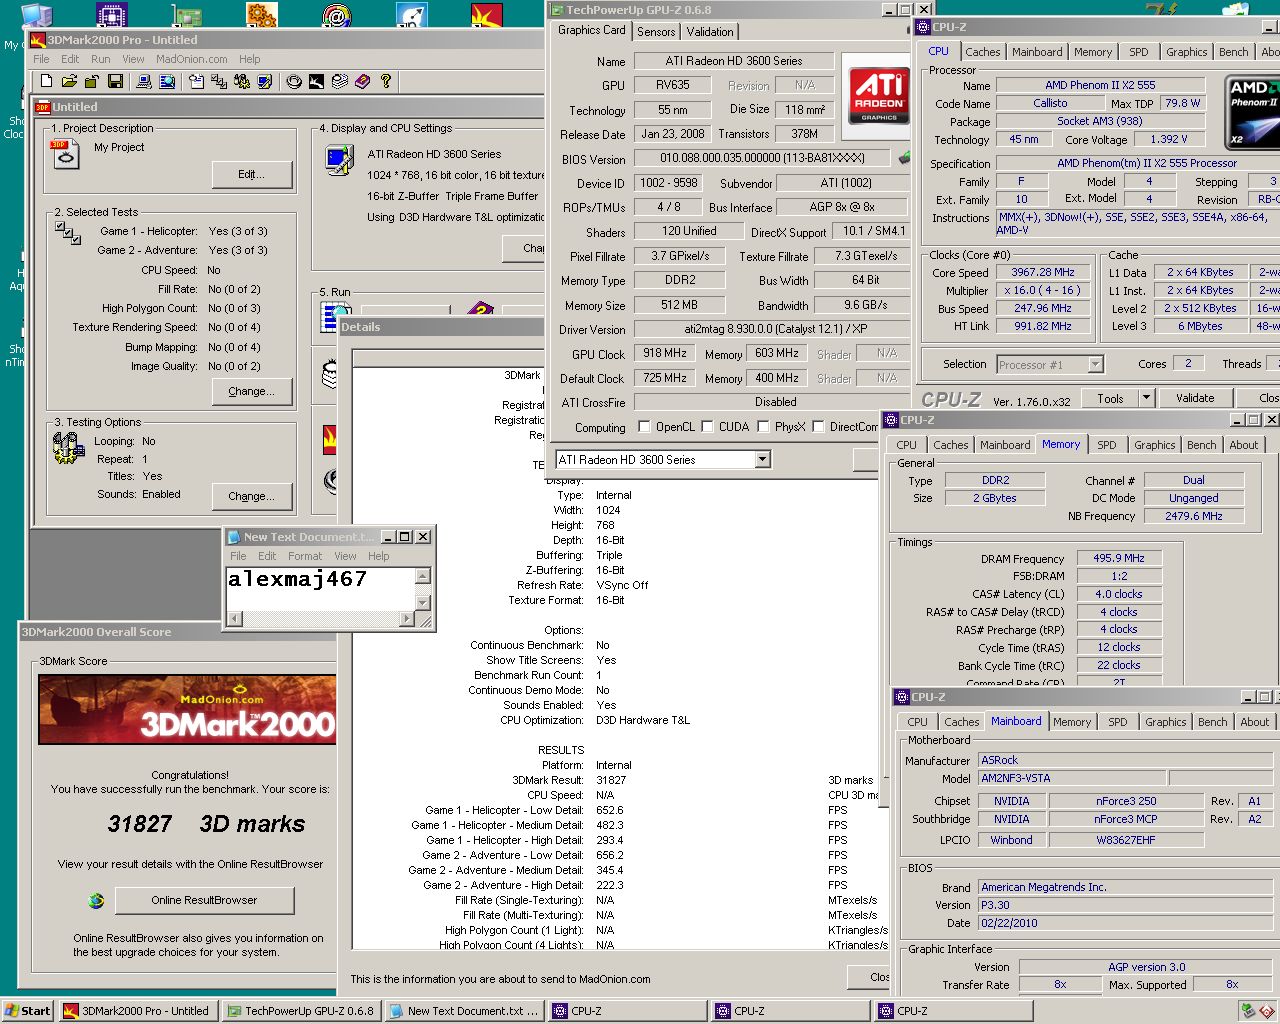1280x1024 pixels.
Task: Click the DRAM Frequency 495.9 MHz value
Action: pos(1119,558)
